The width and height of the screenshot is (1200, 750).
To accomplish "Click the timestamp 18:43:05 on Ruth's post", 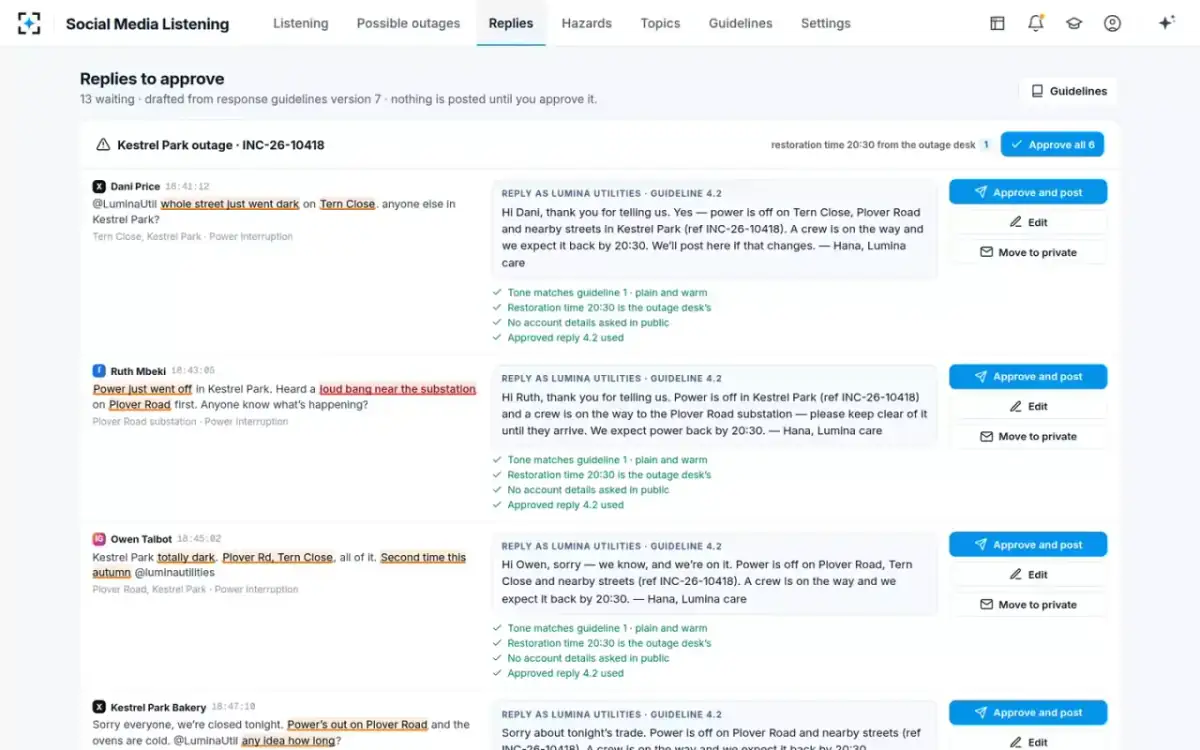I will (x=193, y=371).
